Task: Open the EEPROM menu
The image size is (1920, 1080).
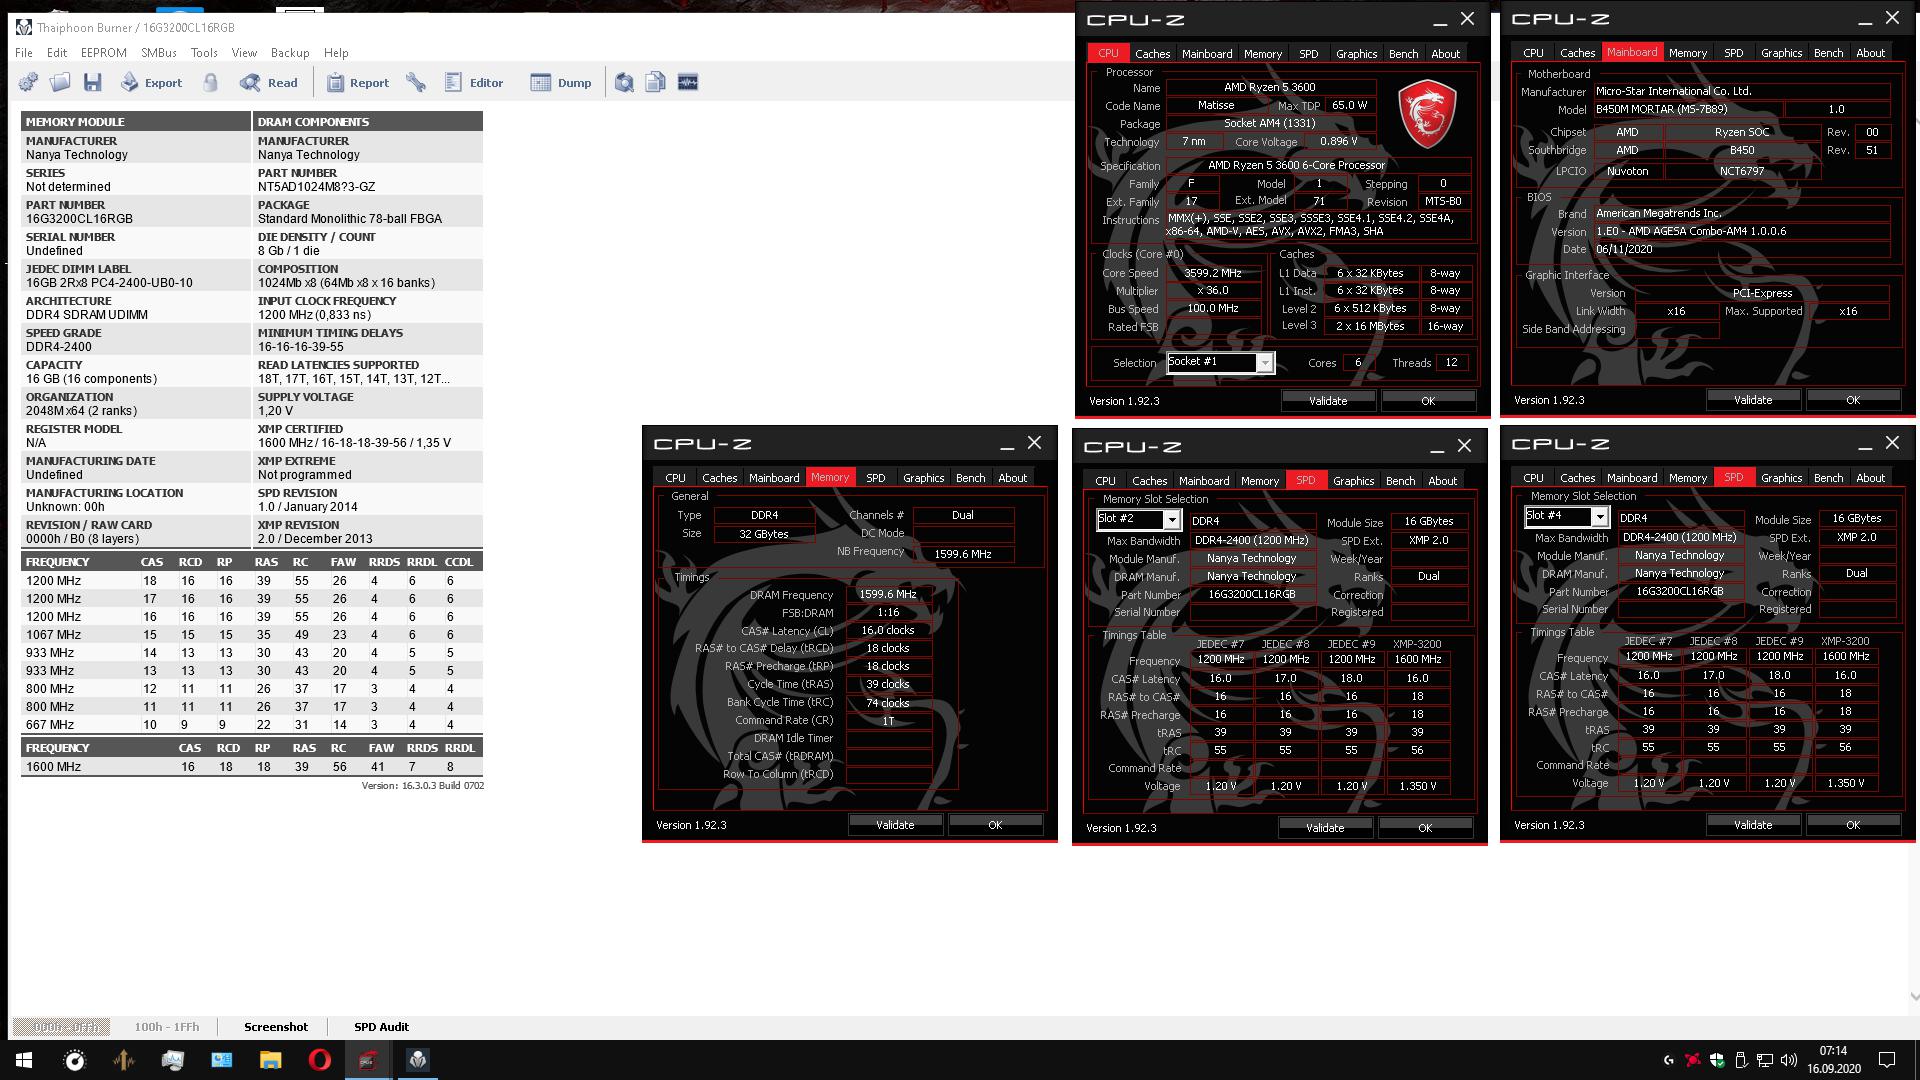Action: tap(104, 53)
